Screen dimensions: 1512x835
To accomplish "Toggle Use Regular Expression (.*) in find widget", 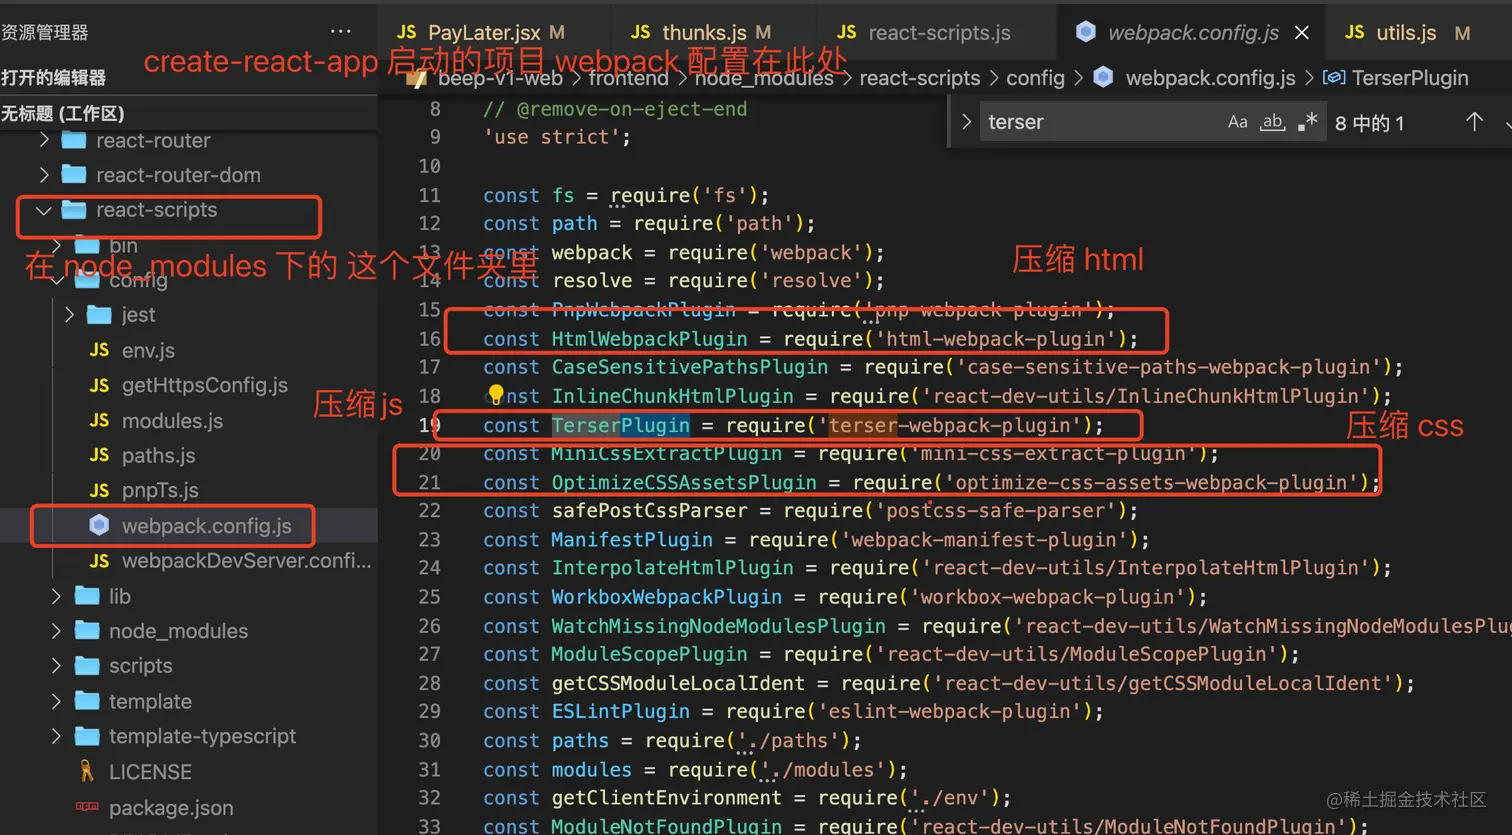I will tap(1307, 122).
